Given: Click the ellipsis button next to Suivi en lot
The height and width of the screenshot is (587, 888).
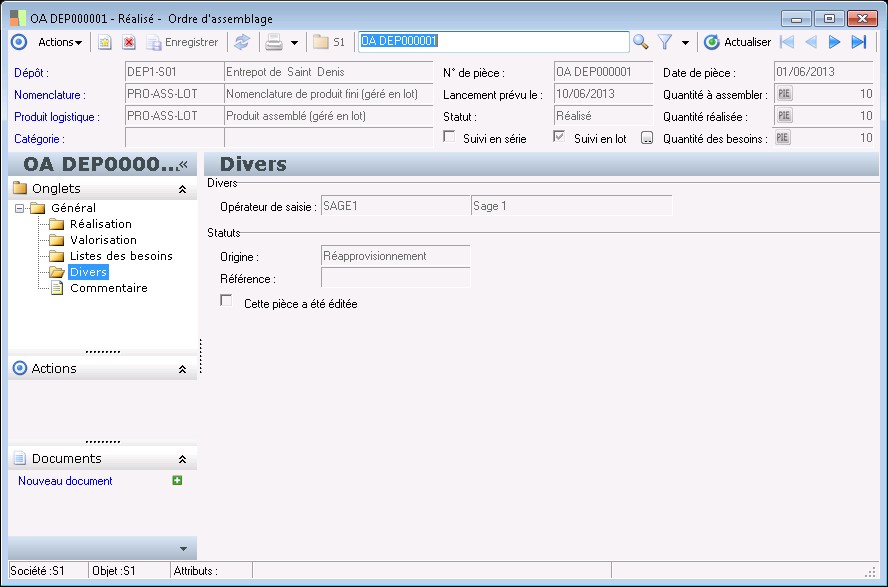Looking at the screenshot, I should 647,138.
